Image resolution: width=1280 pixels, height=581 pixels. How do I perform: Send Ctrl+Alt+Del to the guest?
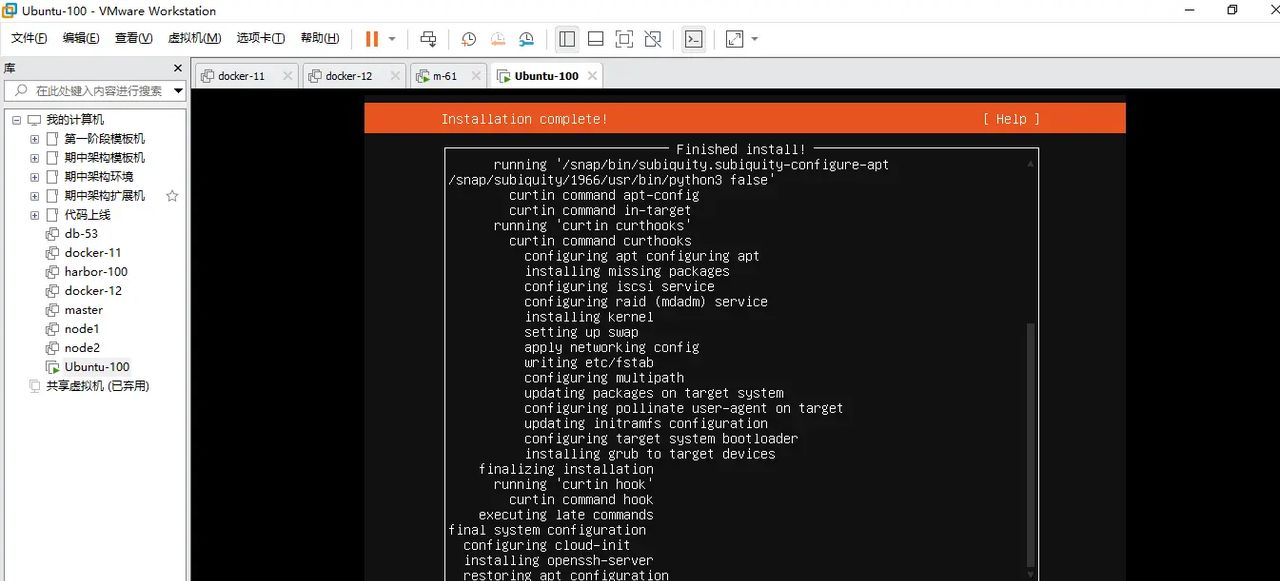coord(428,38)
